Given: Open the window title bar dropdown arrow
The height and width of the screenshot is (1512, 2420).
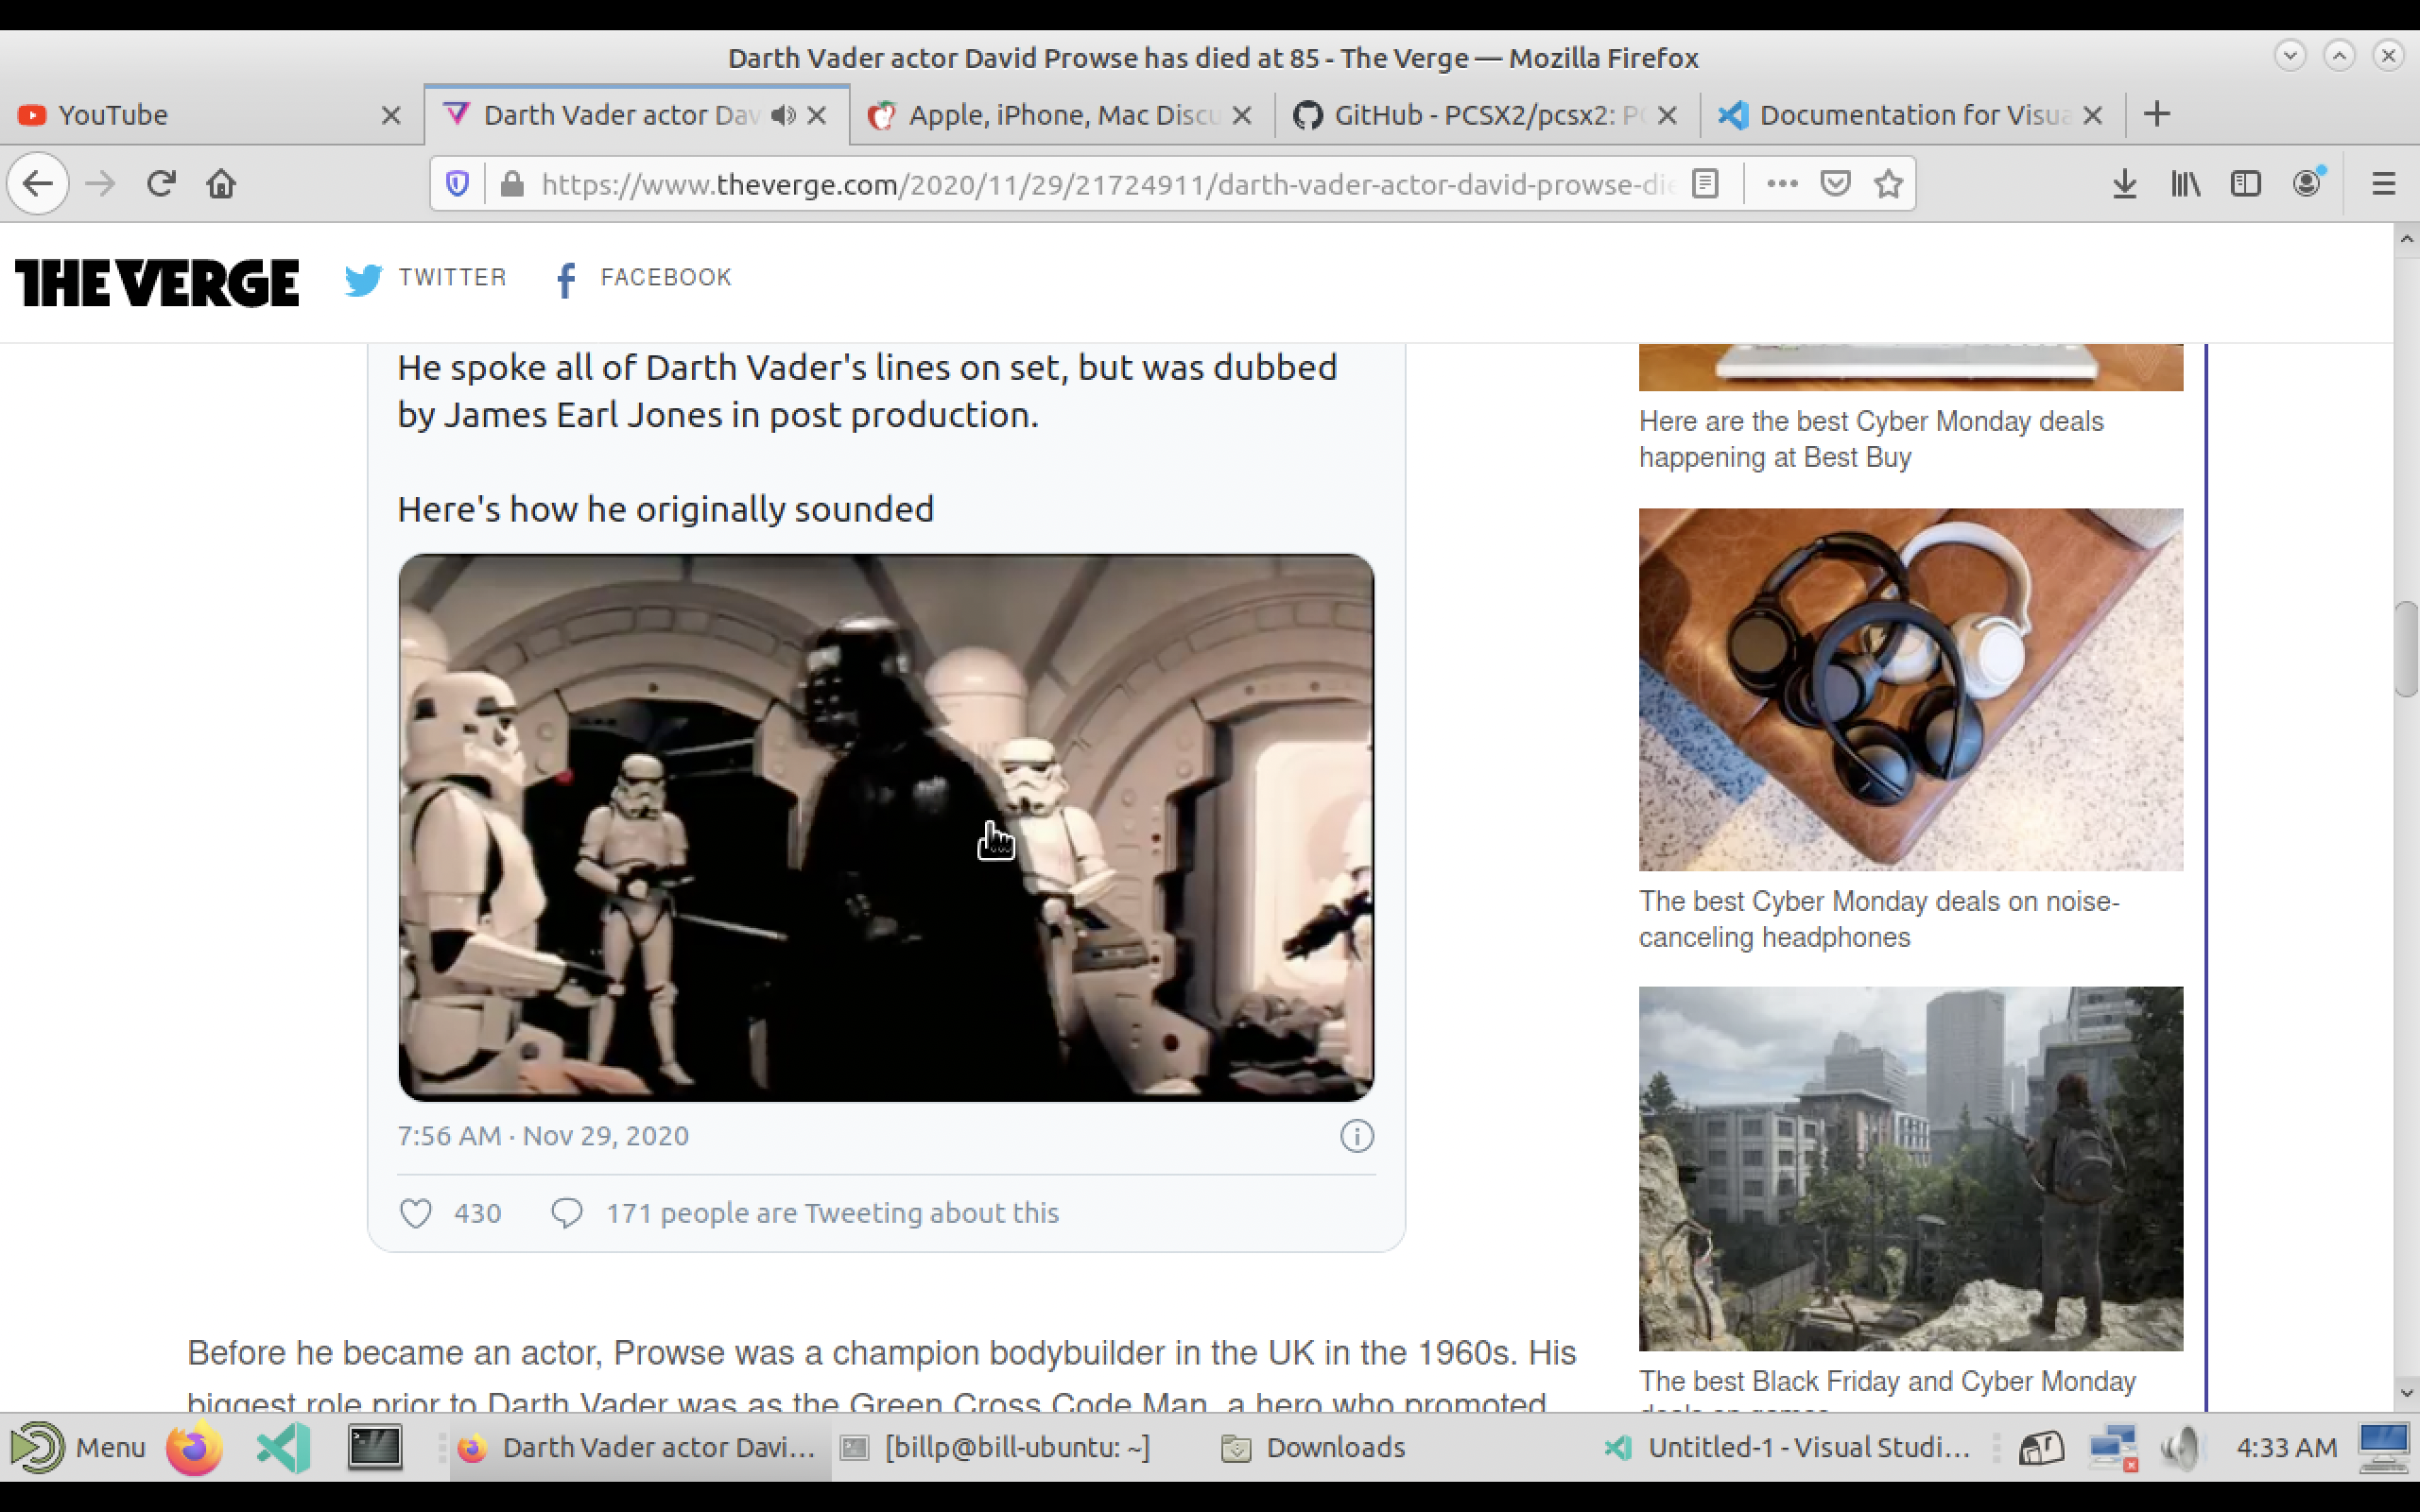Looking at the screenshot, I should (2290, 55).
